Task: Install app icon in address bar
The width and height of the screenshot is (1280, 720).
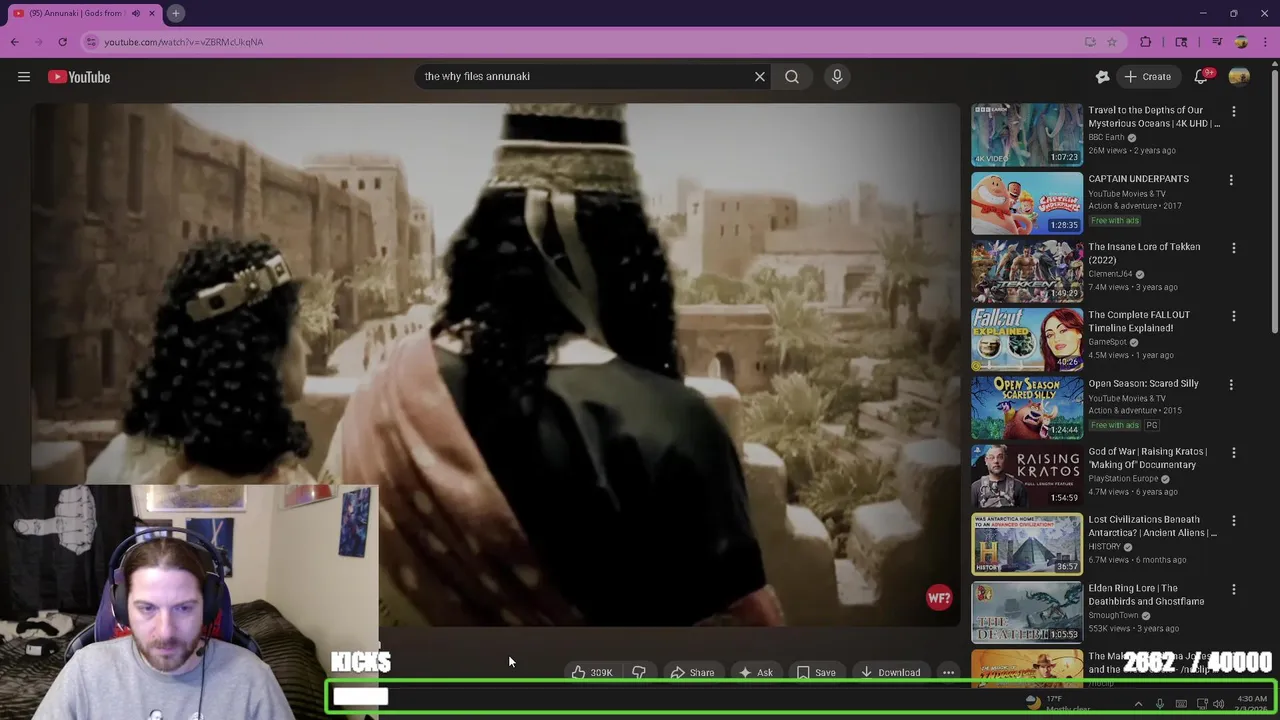Action: pyautogui.click(x=1090, y=42)
